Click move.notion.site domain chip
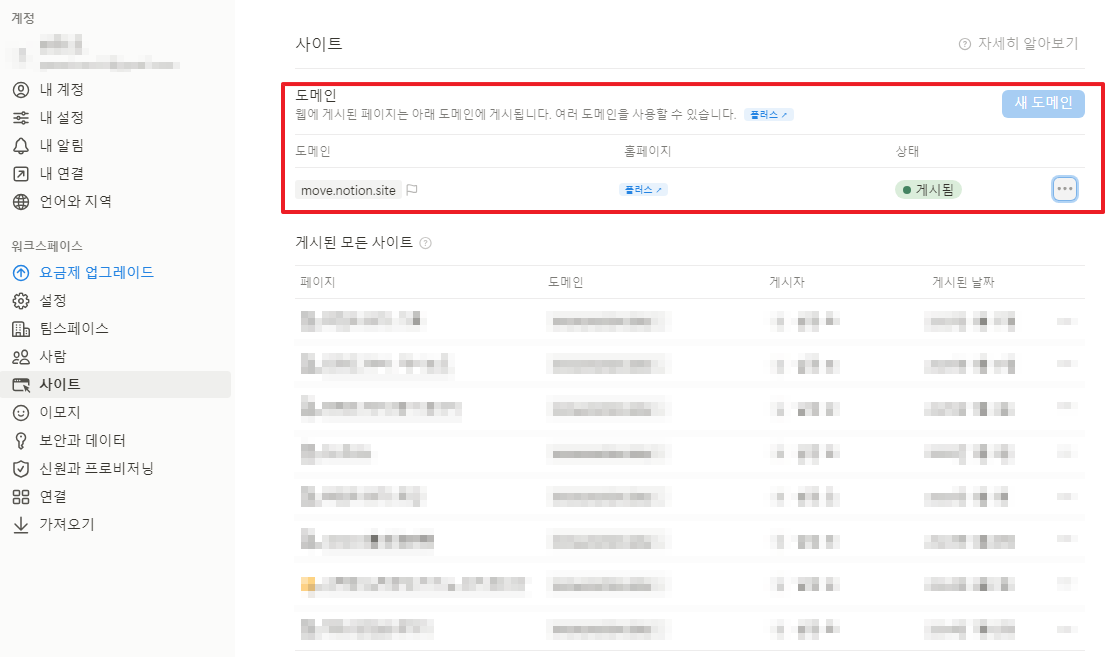The height and width of the screenshot is (657, 1115). pos(348,190)
